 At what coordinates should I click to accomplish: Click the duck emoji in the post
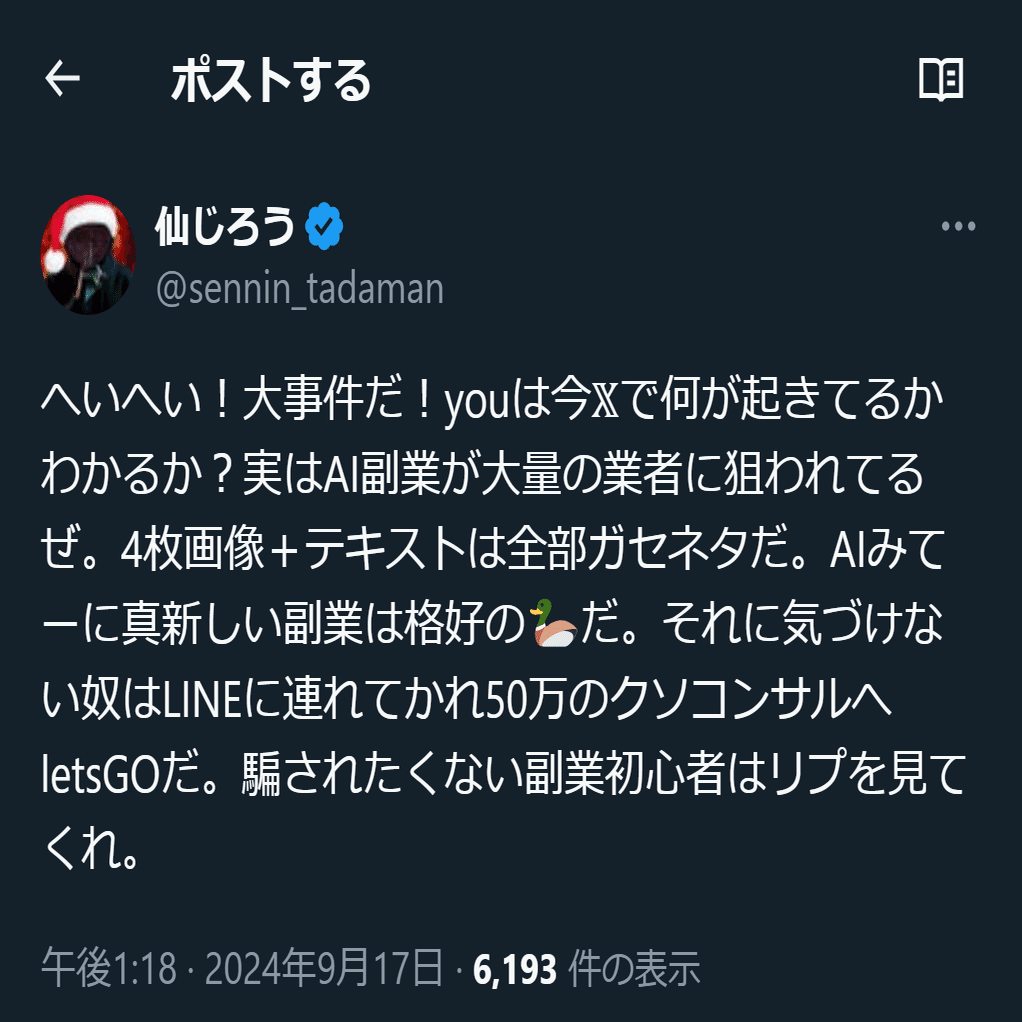[554, 622]
